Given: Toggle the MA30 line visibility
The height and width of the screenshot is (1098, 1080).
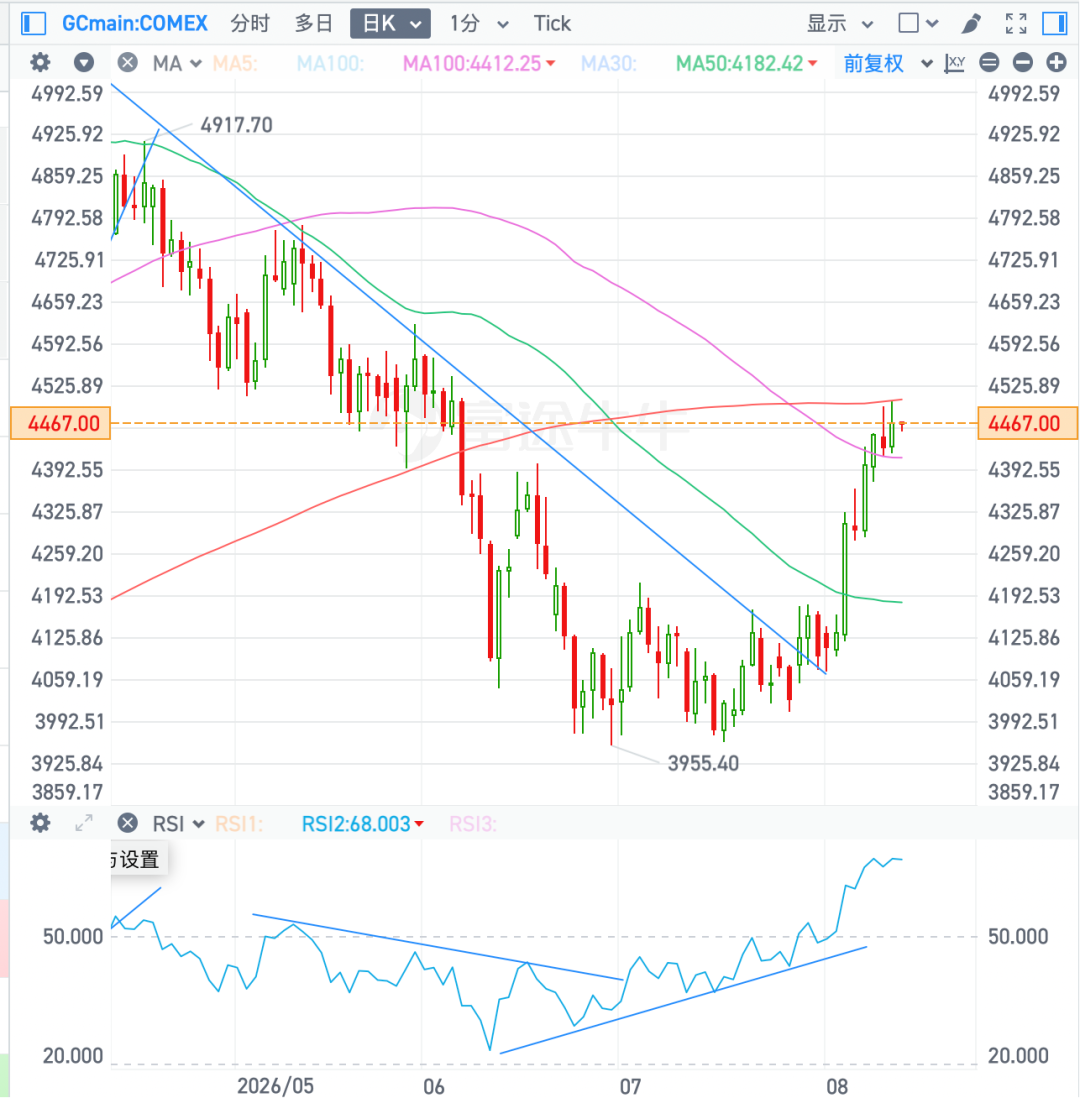Looking at the screenshot, I should [609, 64].
